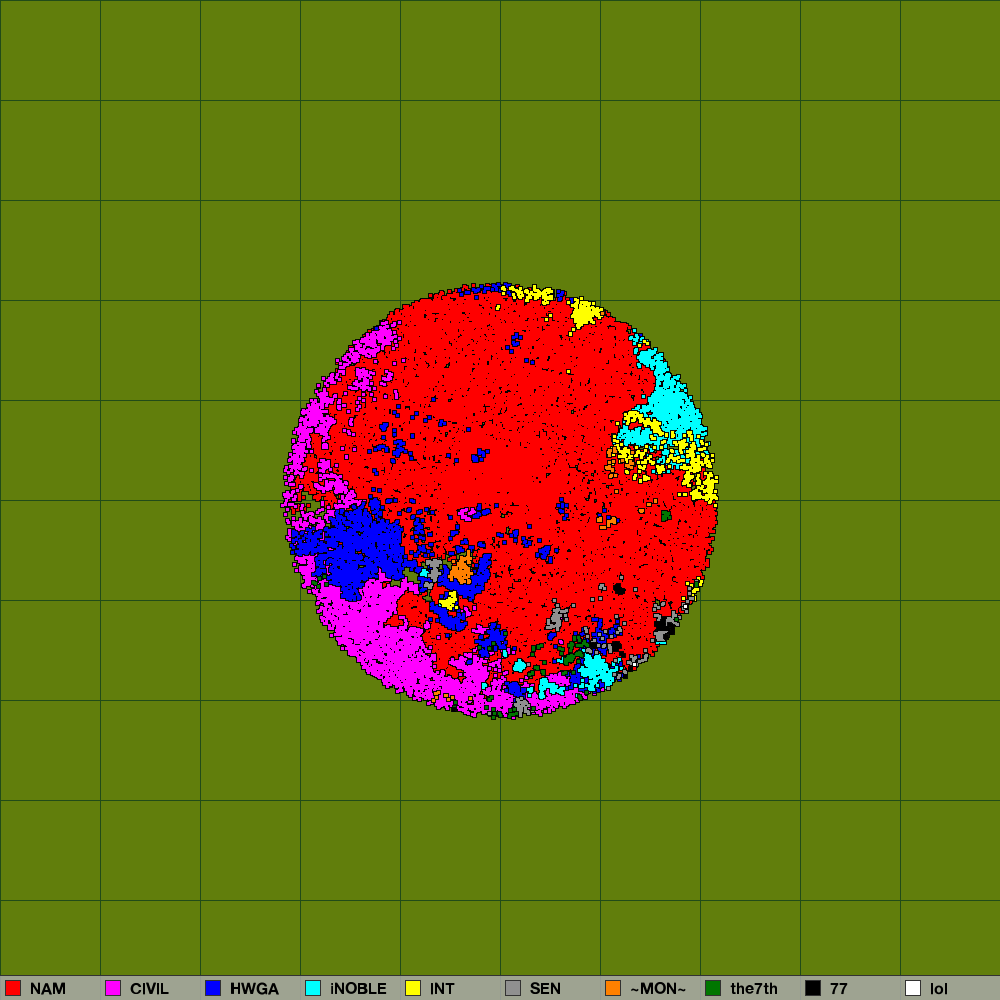Pick the black 77 legend swatch

point(813,988)
